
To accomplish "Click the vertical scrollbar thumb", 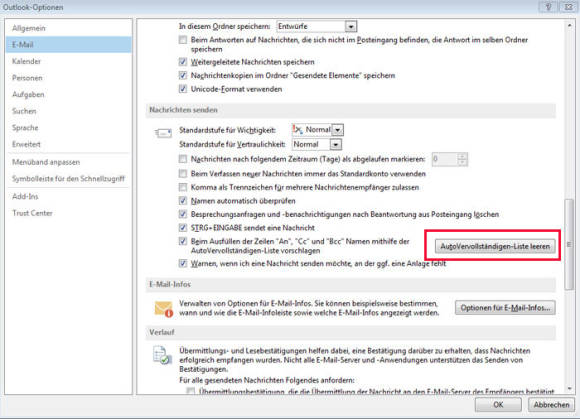I will [569, 244].
